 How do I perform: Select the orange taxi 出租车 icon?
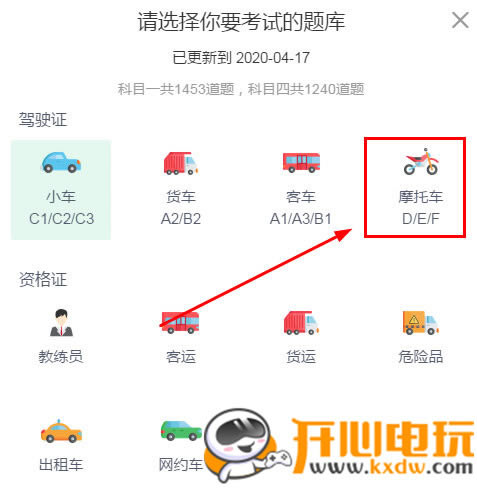click(x=61, y=431)
